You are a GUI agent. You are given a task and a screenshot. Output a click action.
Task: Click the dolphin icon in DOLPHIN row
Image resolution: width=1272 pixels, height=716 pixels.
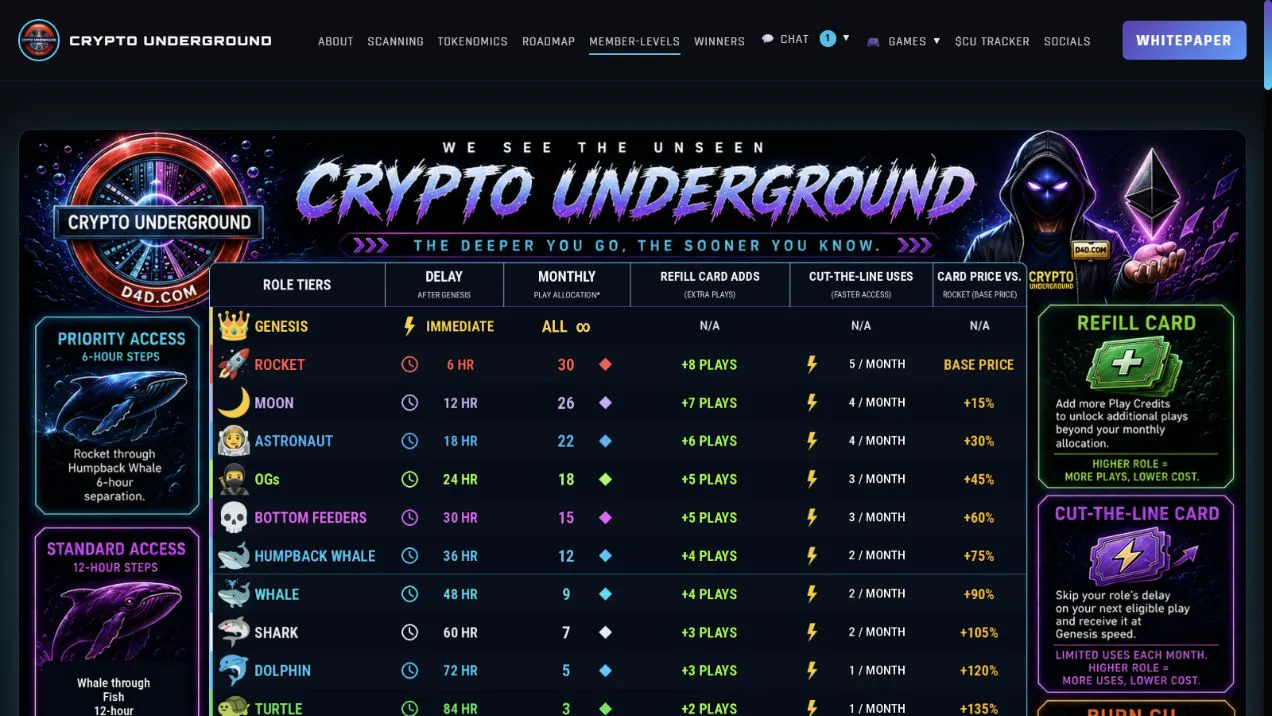pos(233,670)
